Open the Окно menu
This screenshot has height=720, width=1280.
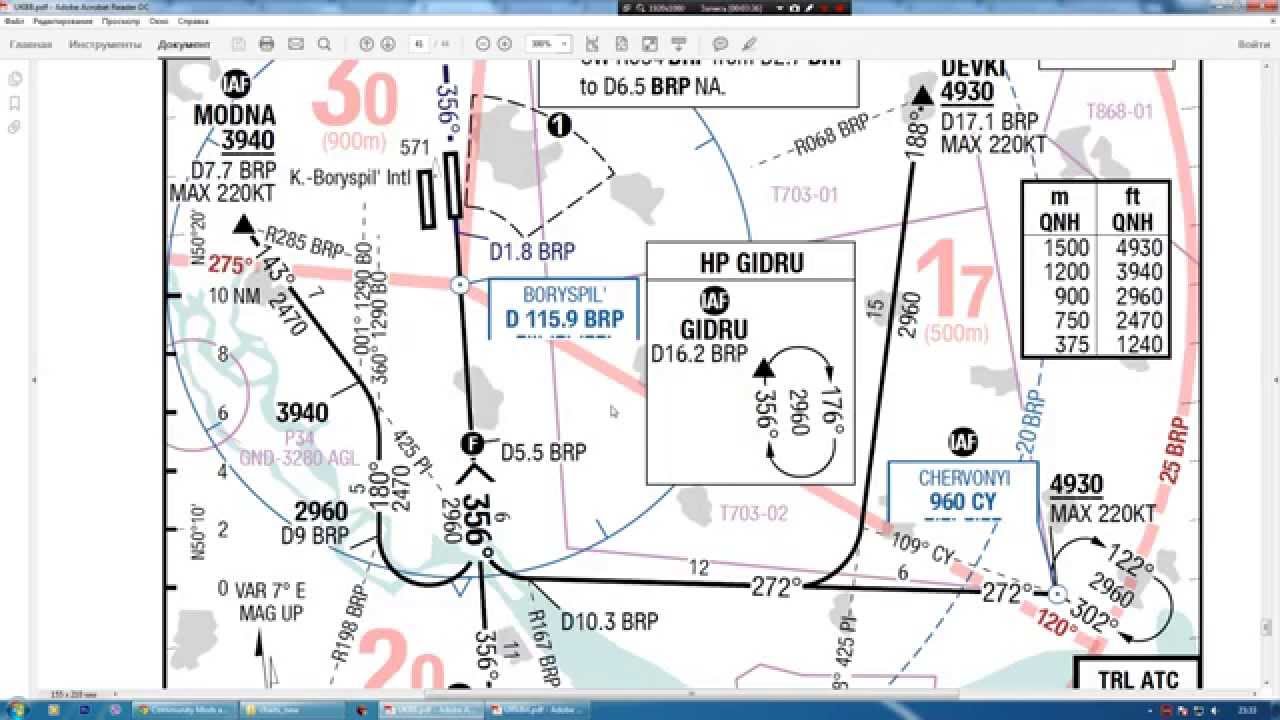point(159,20)
